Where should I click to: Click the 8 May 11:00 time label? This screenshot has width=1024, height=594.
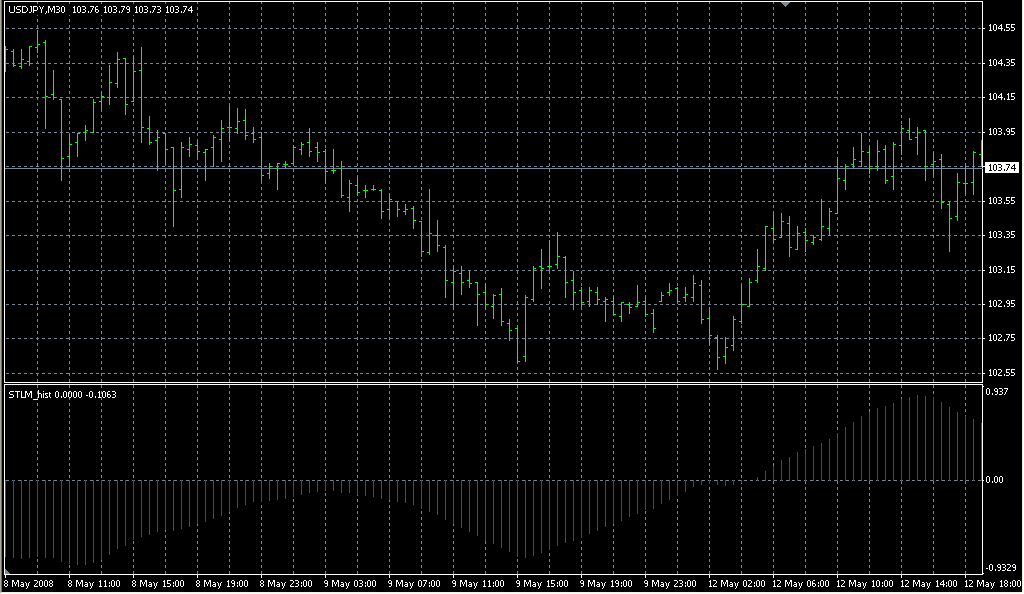pyautogui.click(x=94, y=584)
